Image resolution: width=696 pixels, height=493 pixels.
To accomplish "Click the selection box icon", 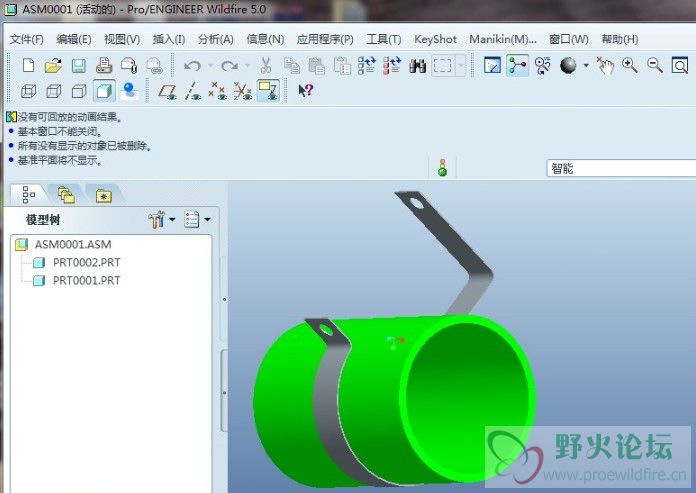I will tap(443, 66).
